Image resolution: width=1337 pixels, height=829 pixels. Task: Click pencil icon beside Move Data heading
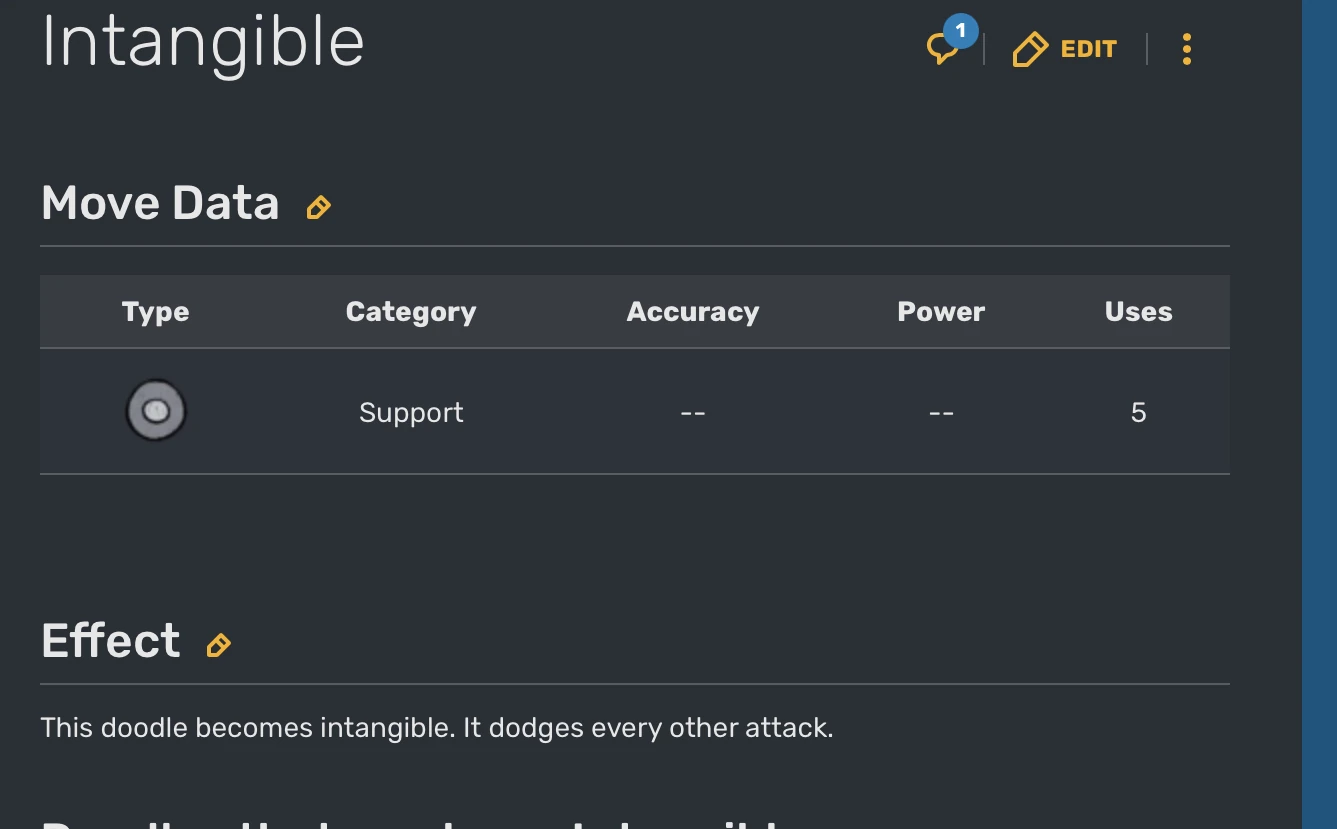coord(318,207)
